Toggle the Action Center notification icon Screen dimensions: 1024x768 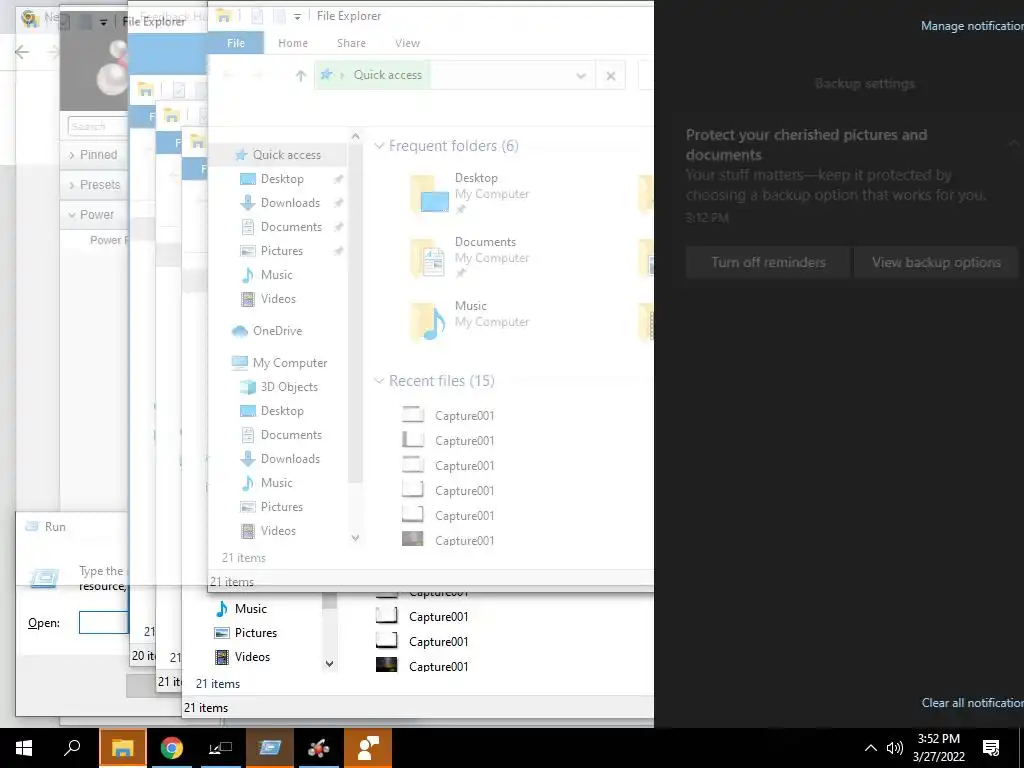click(991, 748)
